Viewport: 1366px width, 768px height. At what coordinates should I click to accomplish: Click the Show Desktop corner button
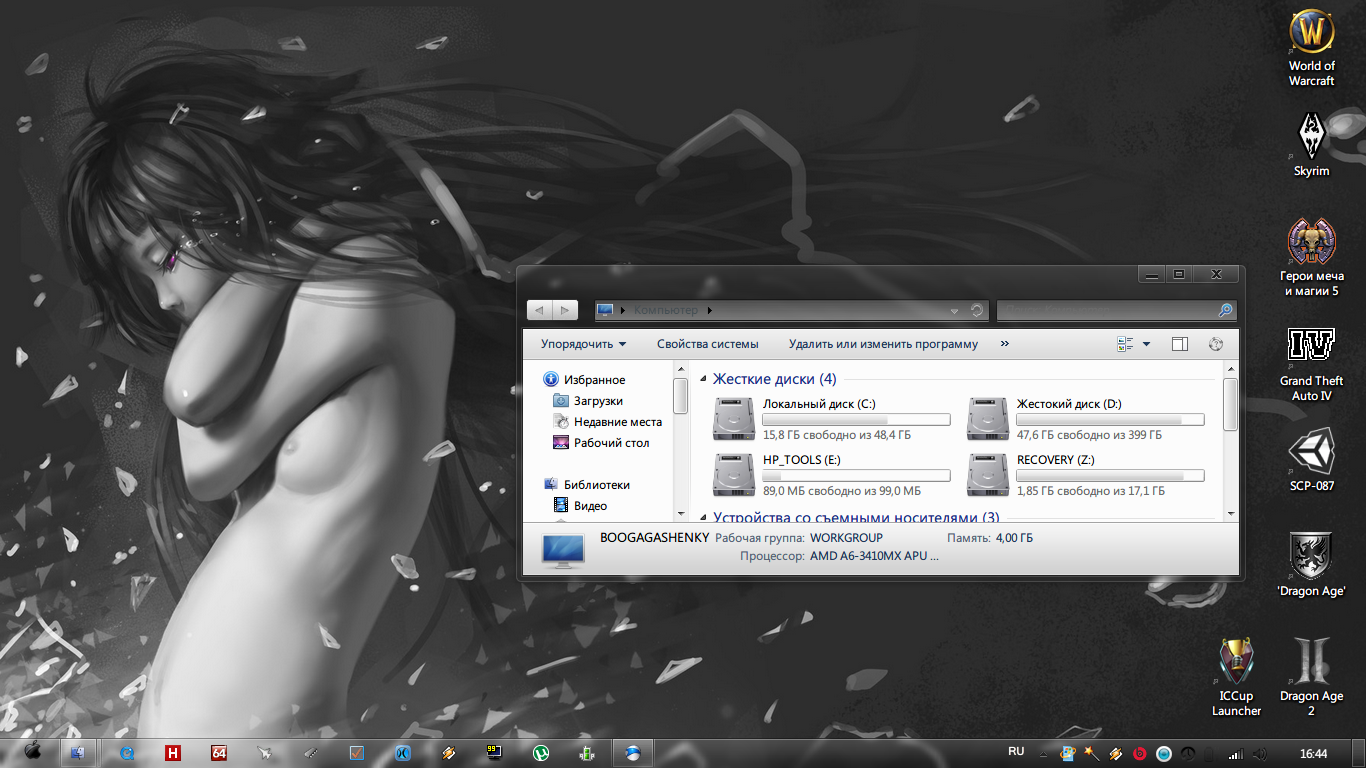click(x=1358, y=753)
